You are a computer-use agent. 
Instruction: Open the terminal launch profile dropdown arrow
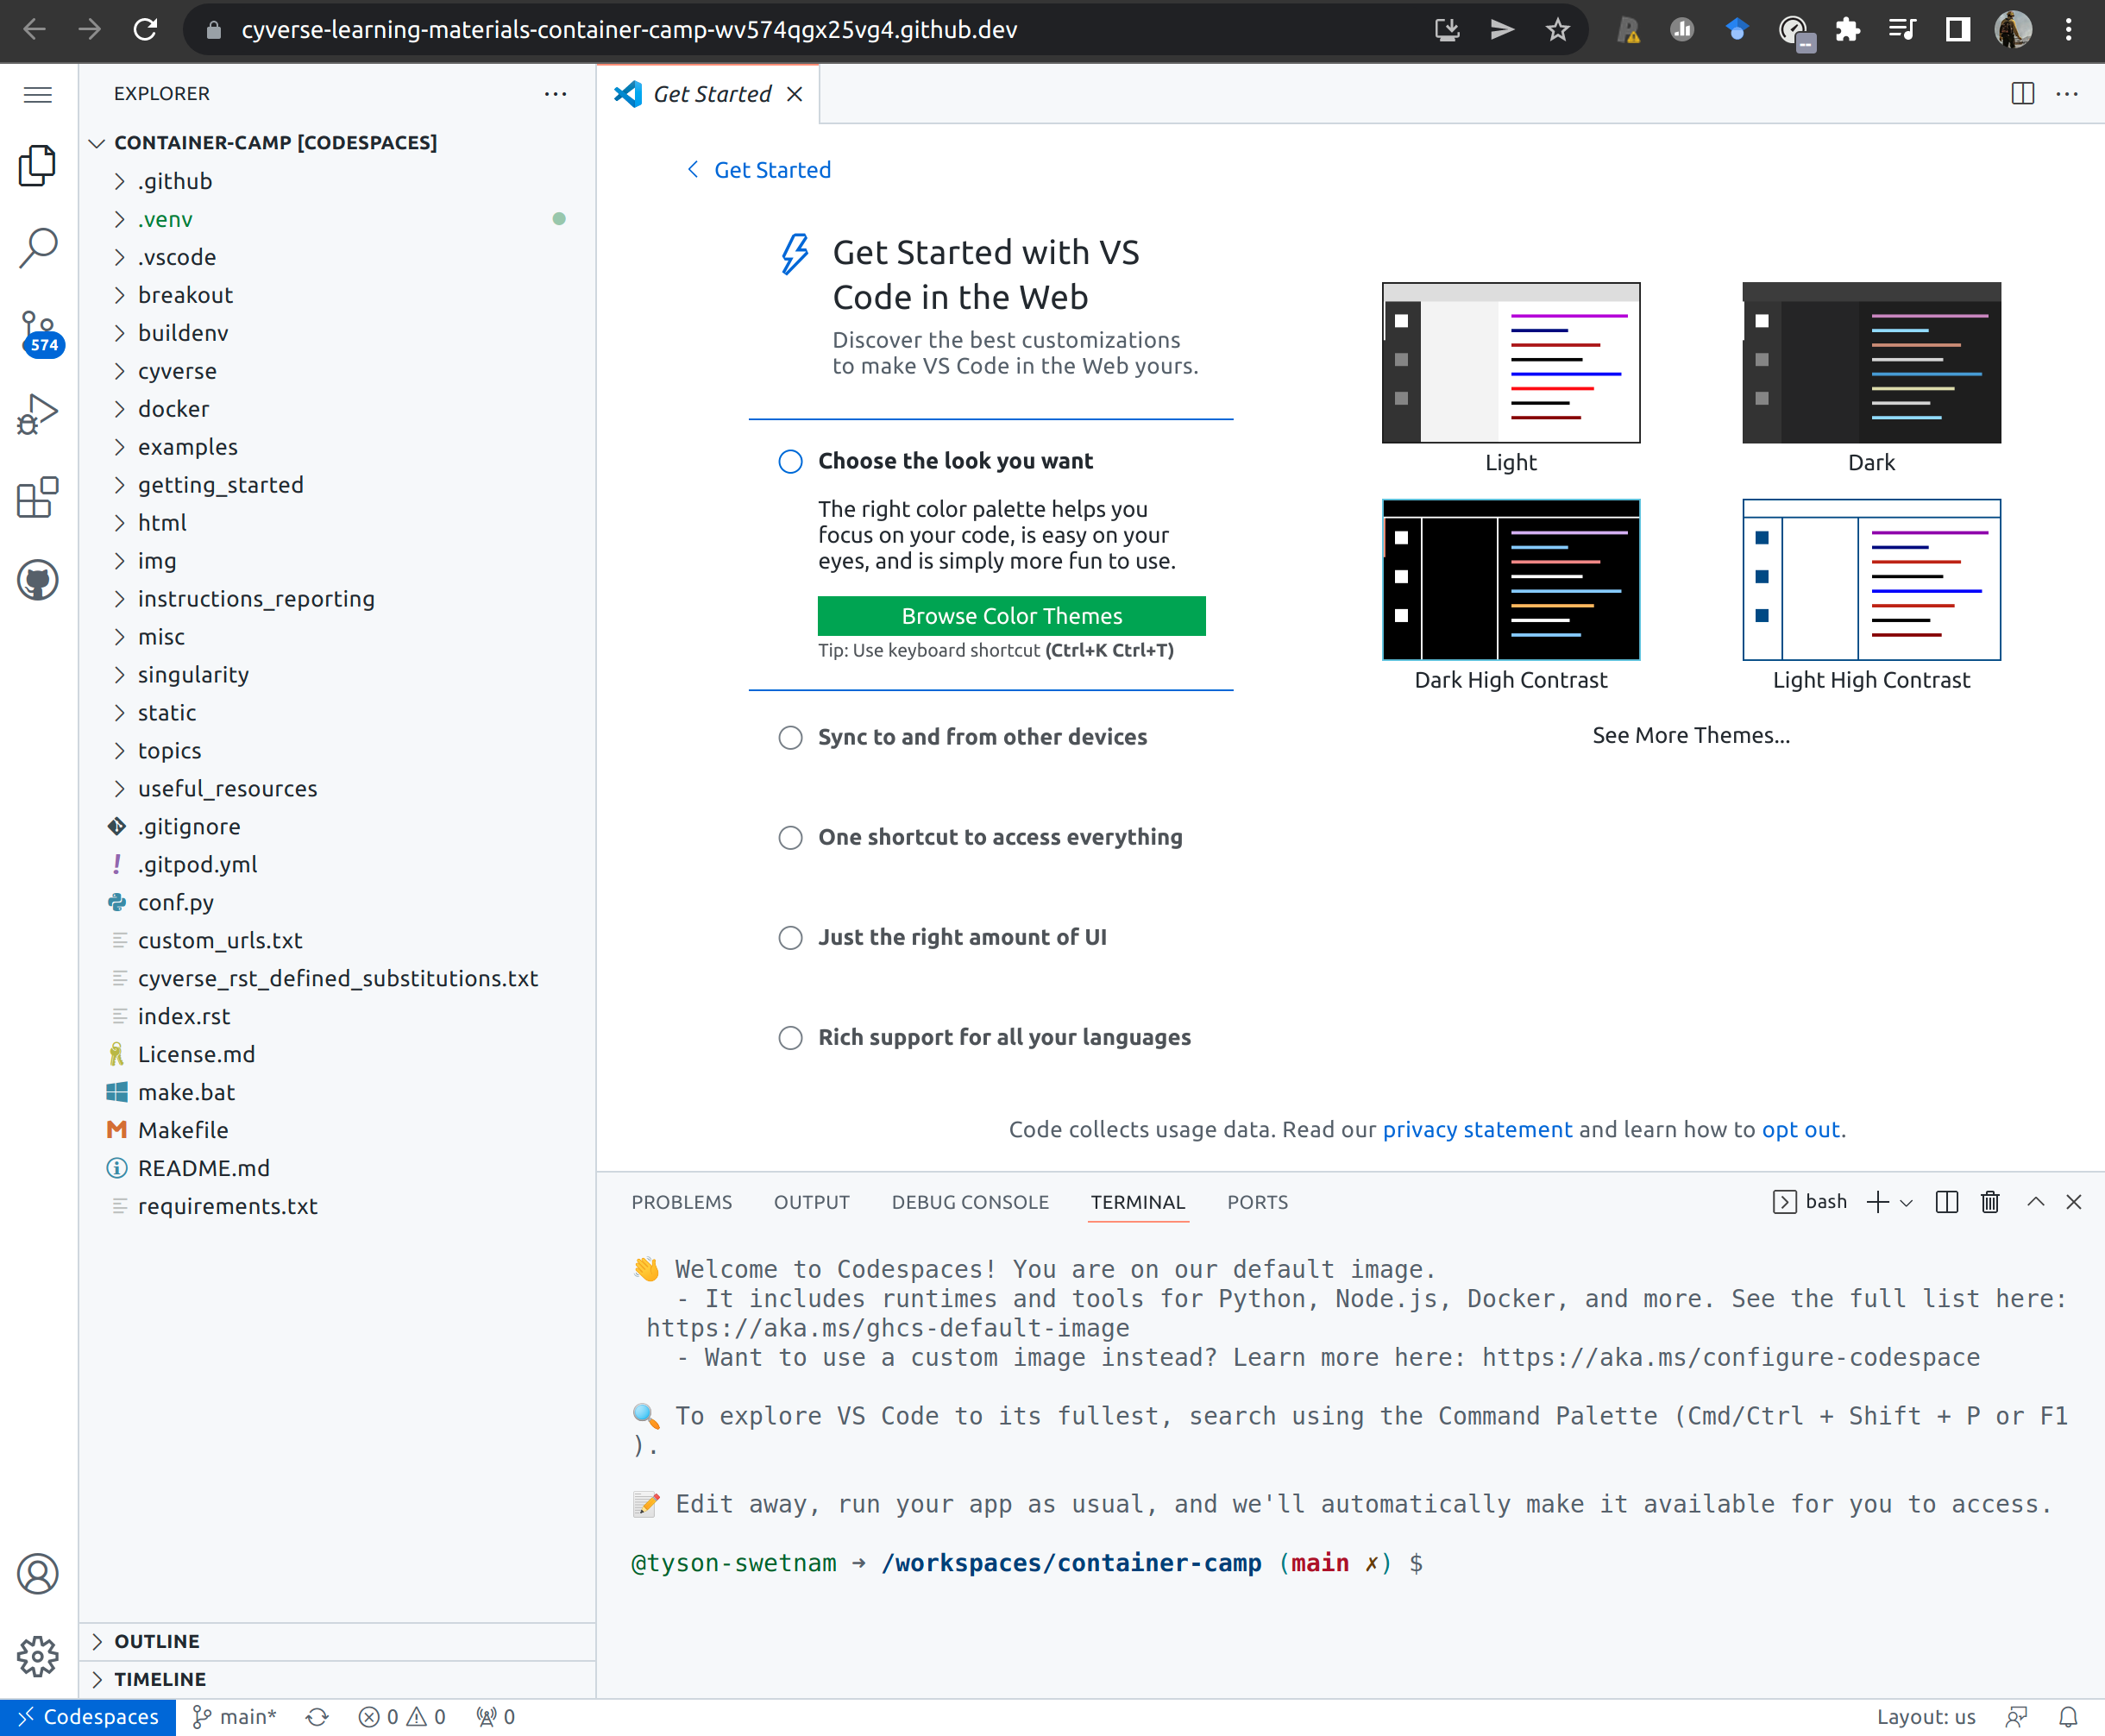point(1906,1202)
